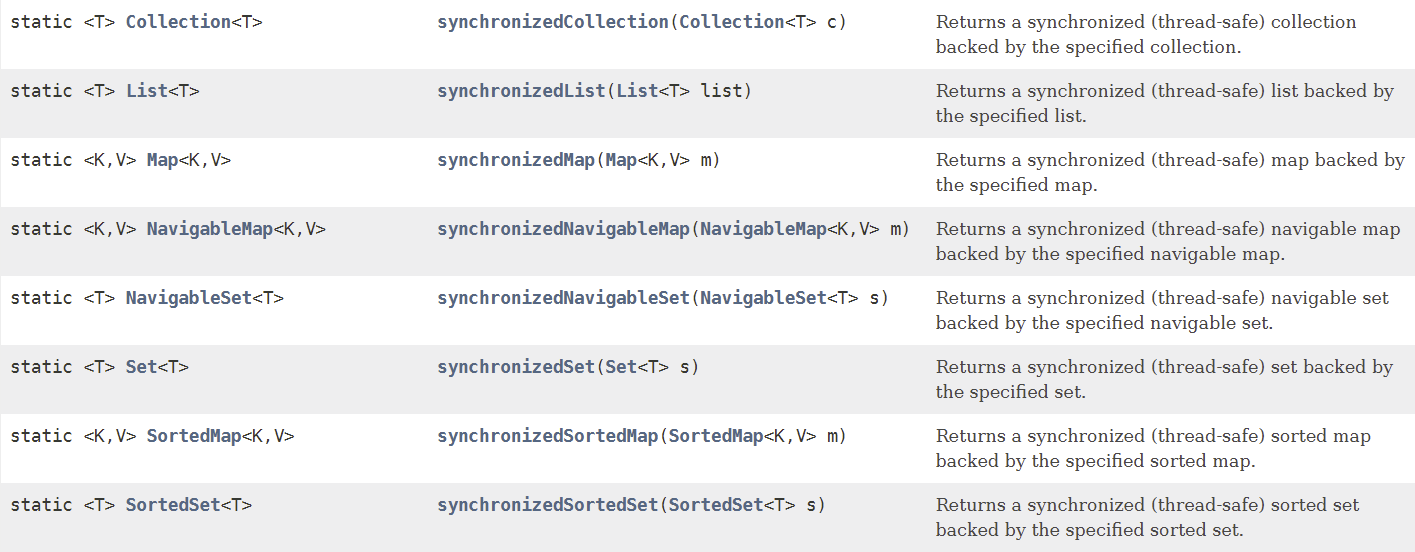This screenshot has width=1415, height=552.
Task: Open the Map return type link
Action: tap(162, 160)
